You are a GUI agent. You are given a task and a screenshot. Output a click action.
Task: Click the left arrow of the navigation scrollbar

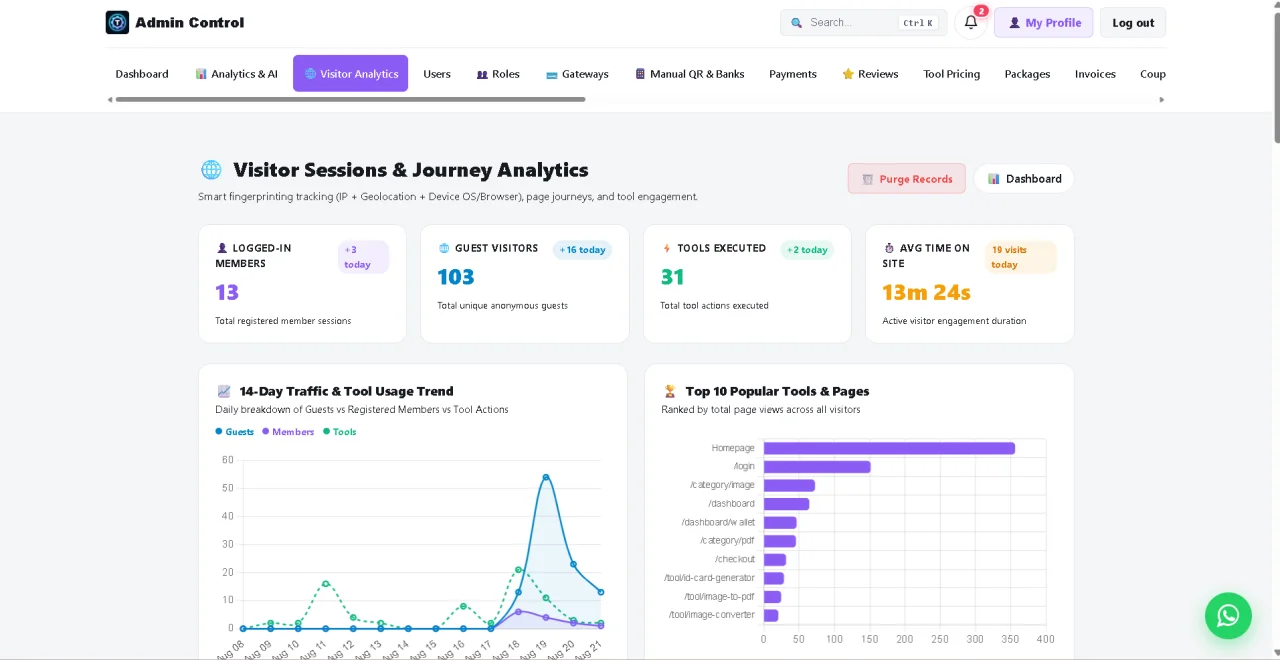pos(110,99)
